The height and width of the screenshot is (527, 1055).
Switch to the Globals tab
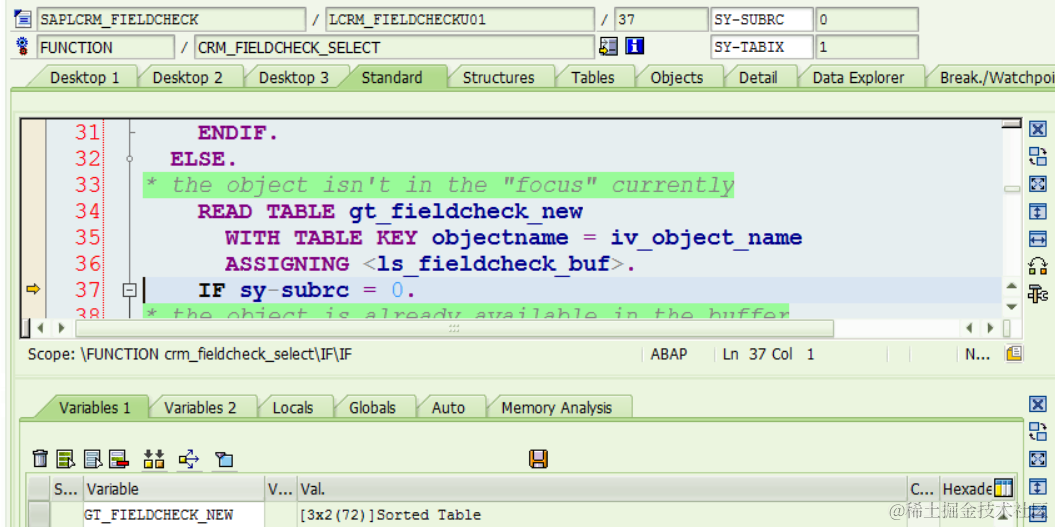click(372, 408)
